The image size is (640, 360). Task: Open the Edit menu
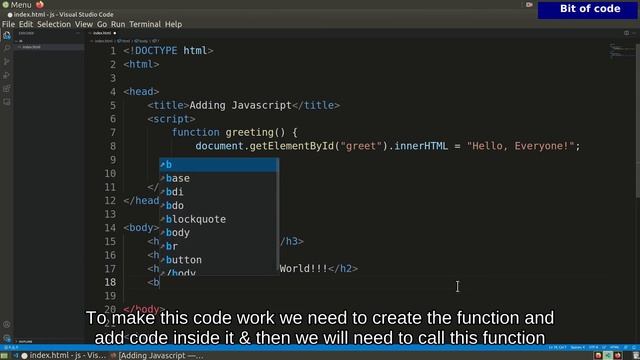pyautogui.click(x=26, y=24)
